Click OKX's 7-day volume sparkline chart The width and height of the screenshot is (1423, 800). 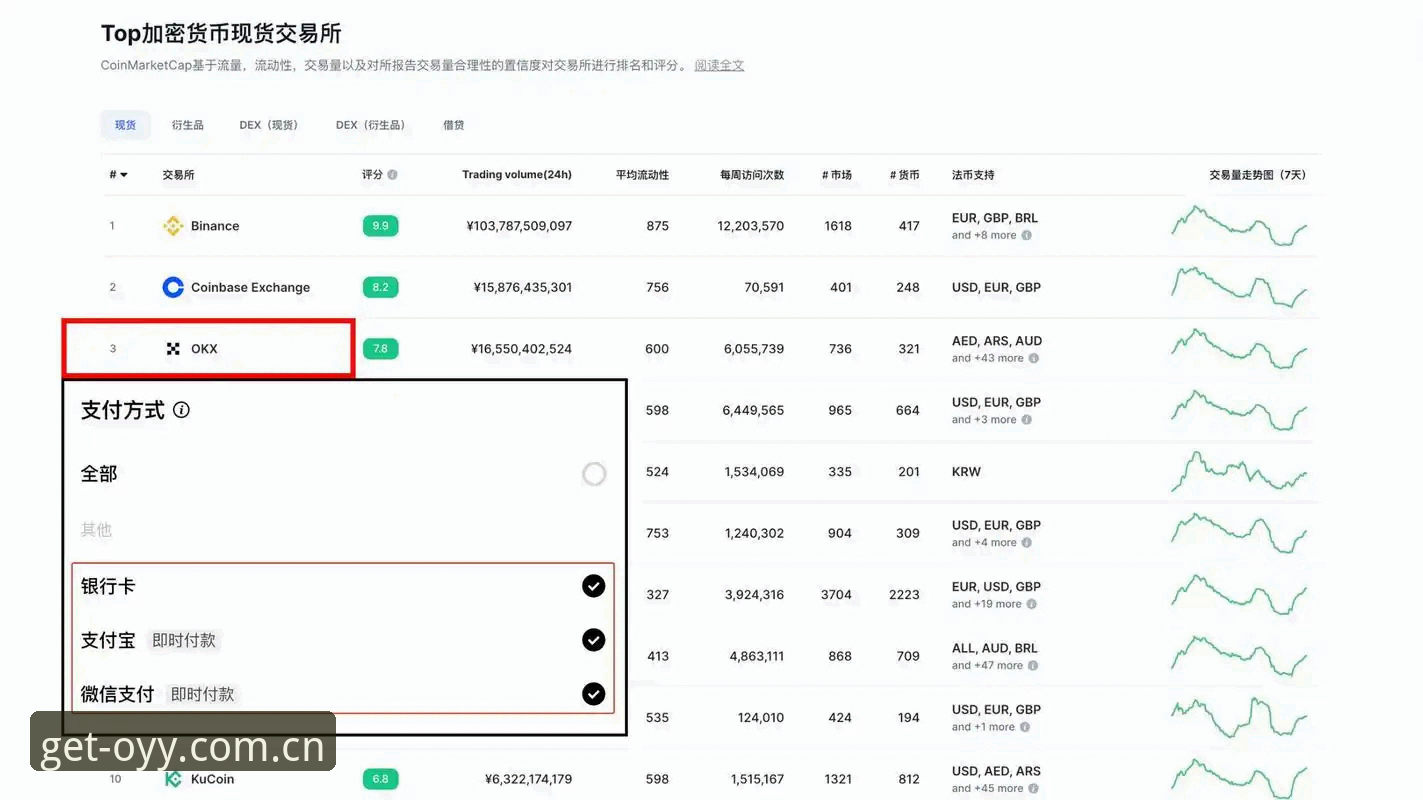pos(1239,349)
